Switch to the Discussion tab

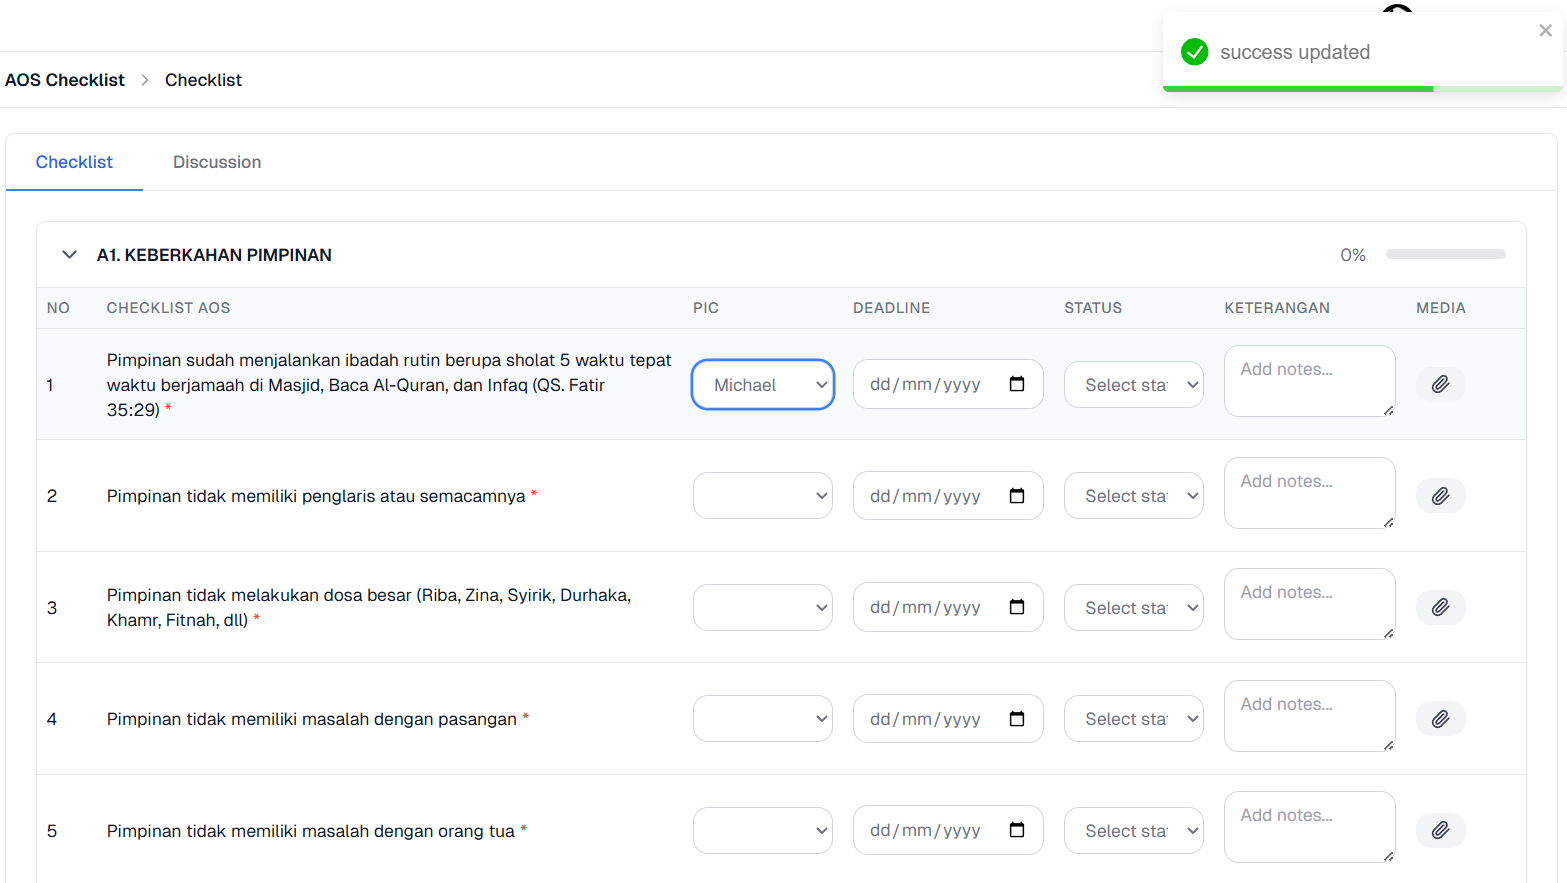click(x=217, y=162)
